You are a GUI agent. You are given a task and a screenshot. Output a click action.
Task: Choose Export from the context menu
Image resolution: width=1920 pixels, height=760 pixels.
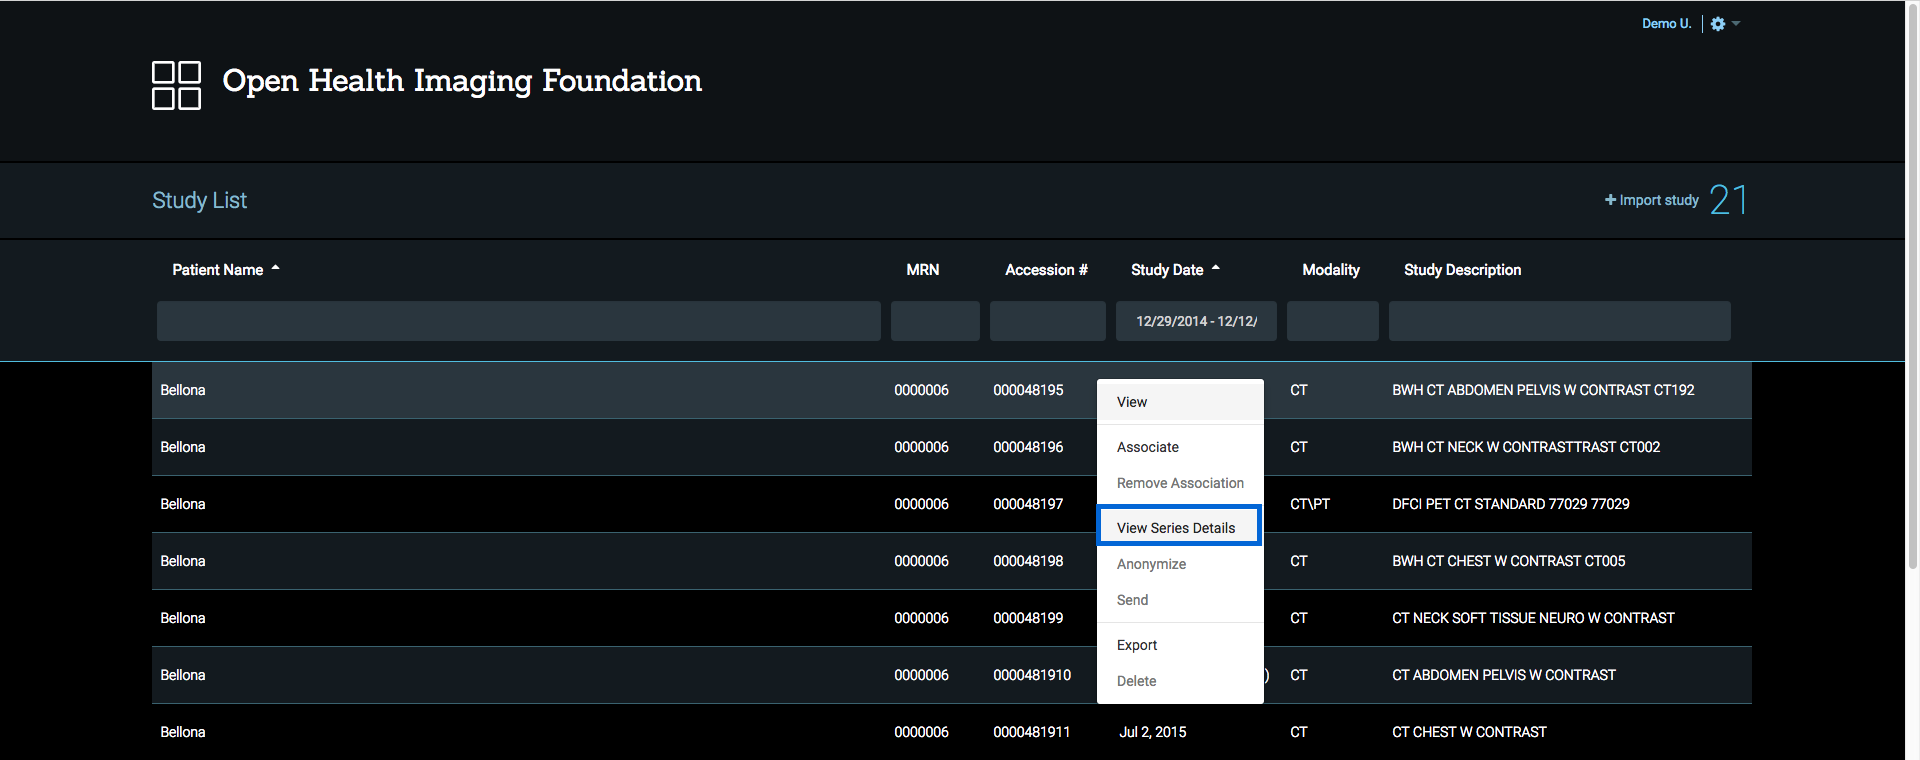click(x=1137, y=645)
